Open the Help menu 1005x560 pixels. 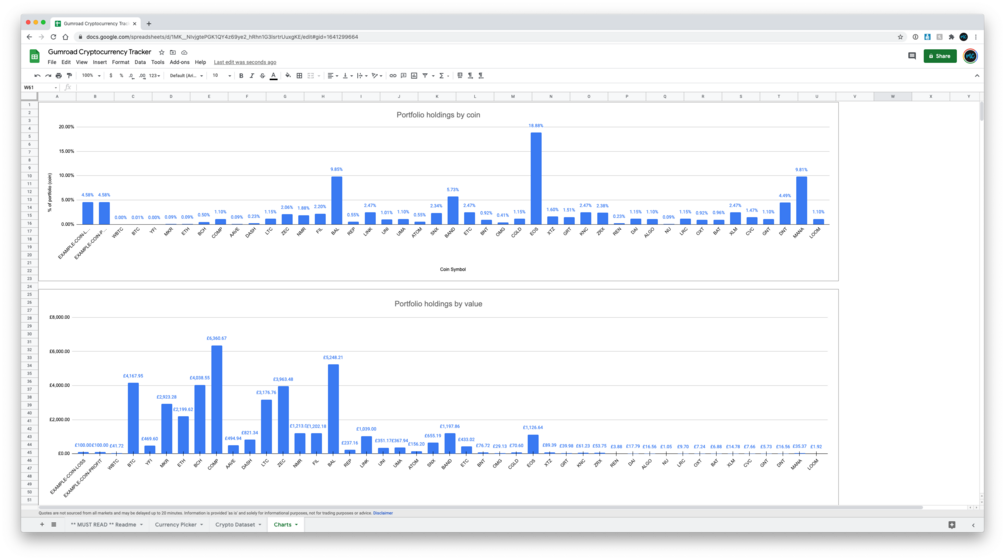tap(201, 62)
